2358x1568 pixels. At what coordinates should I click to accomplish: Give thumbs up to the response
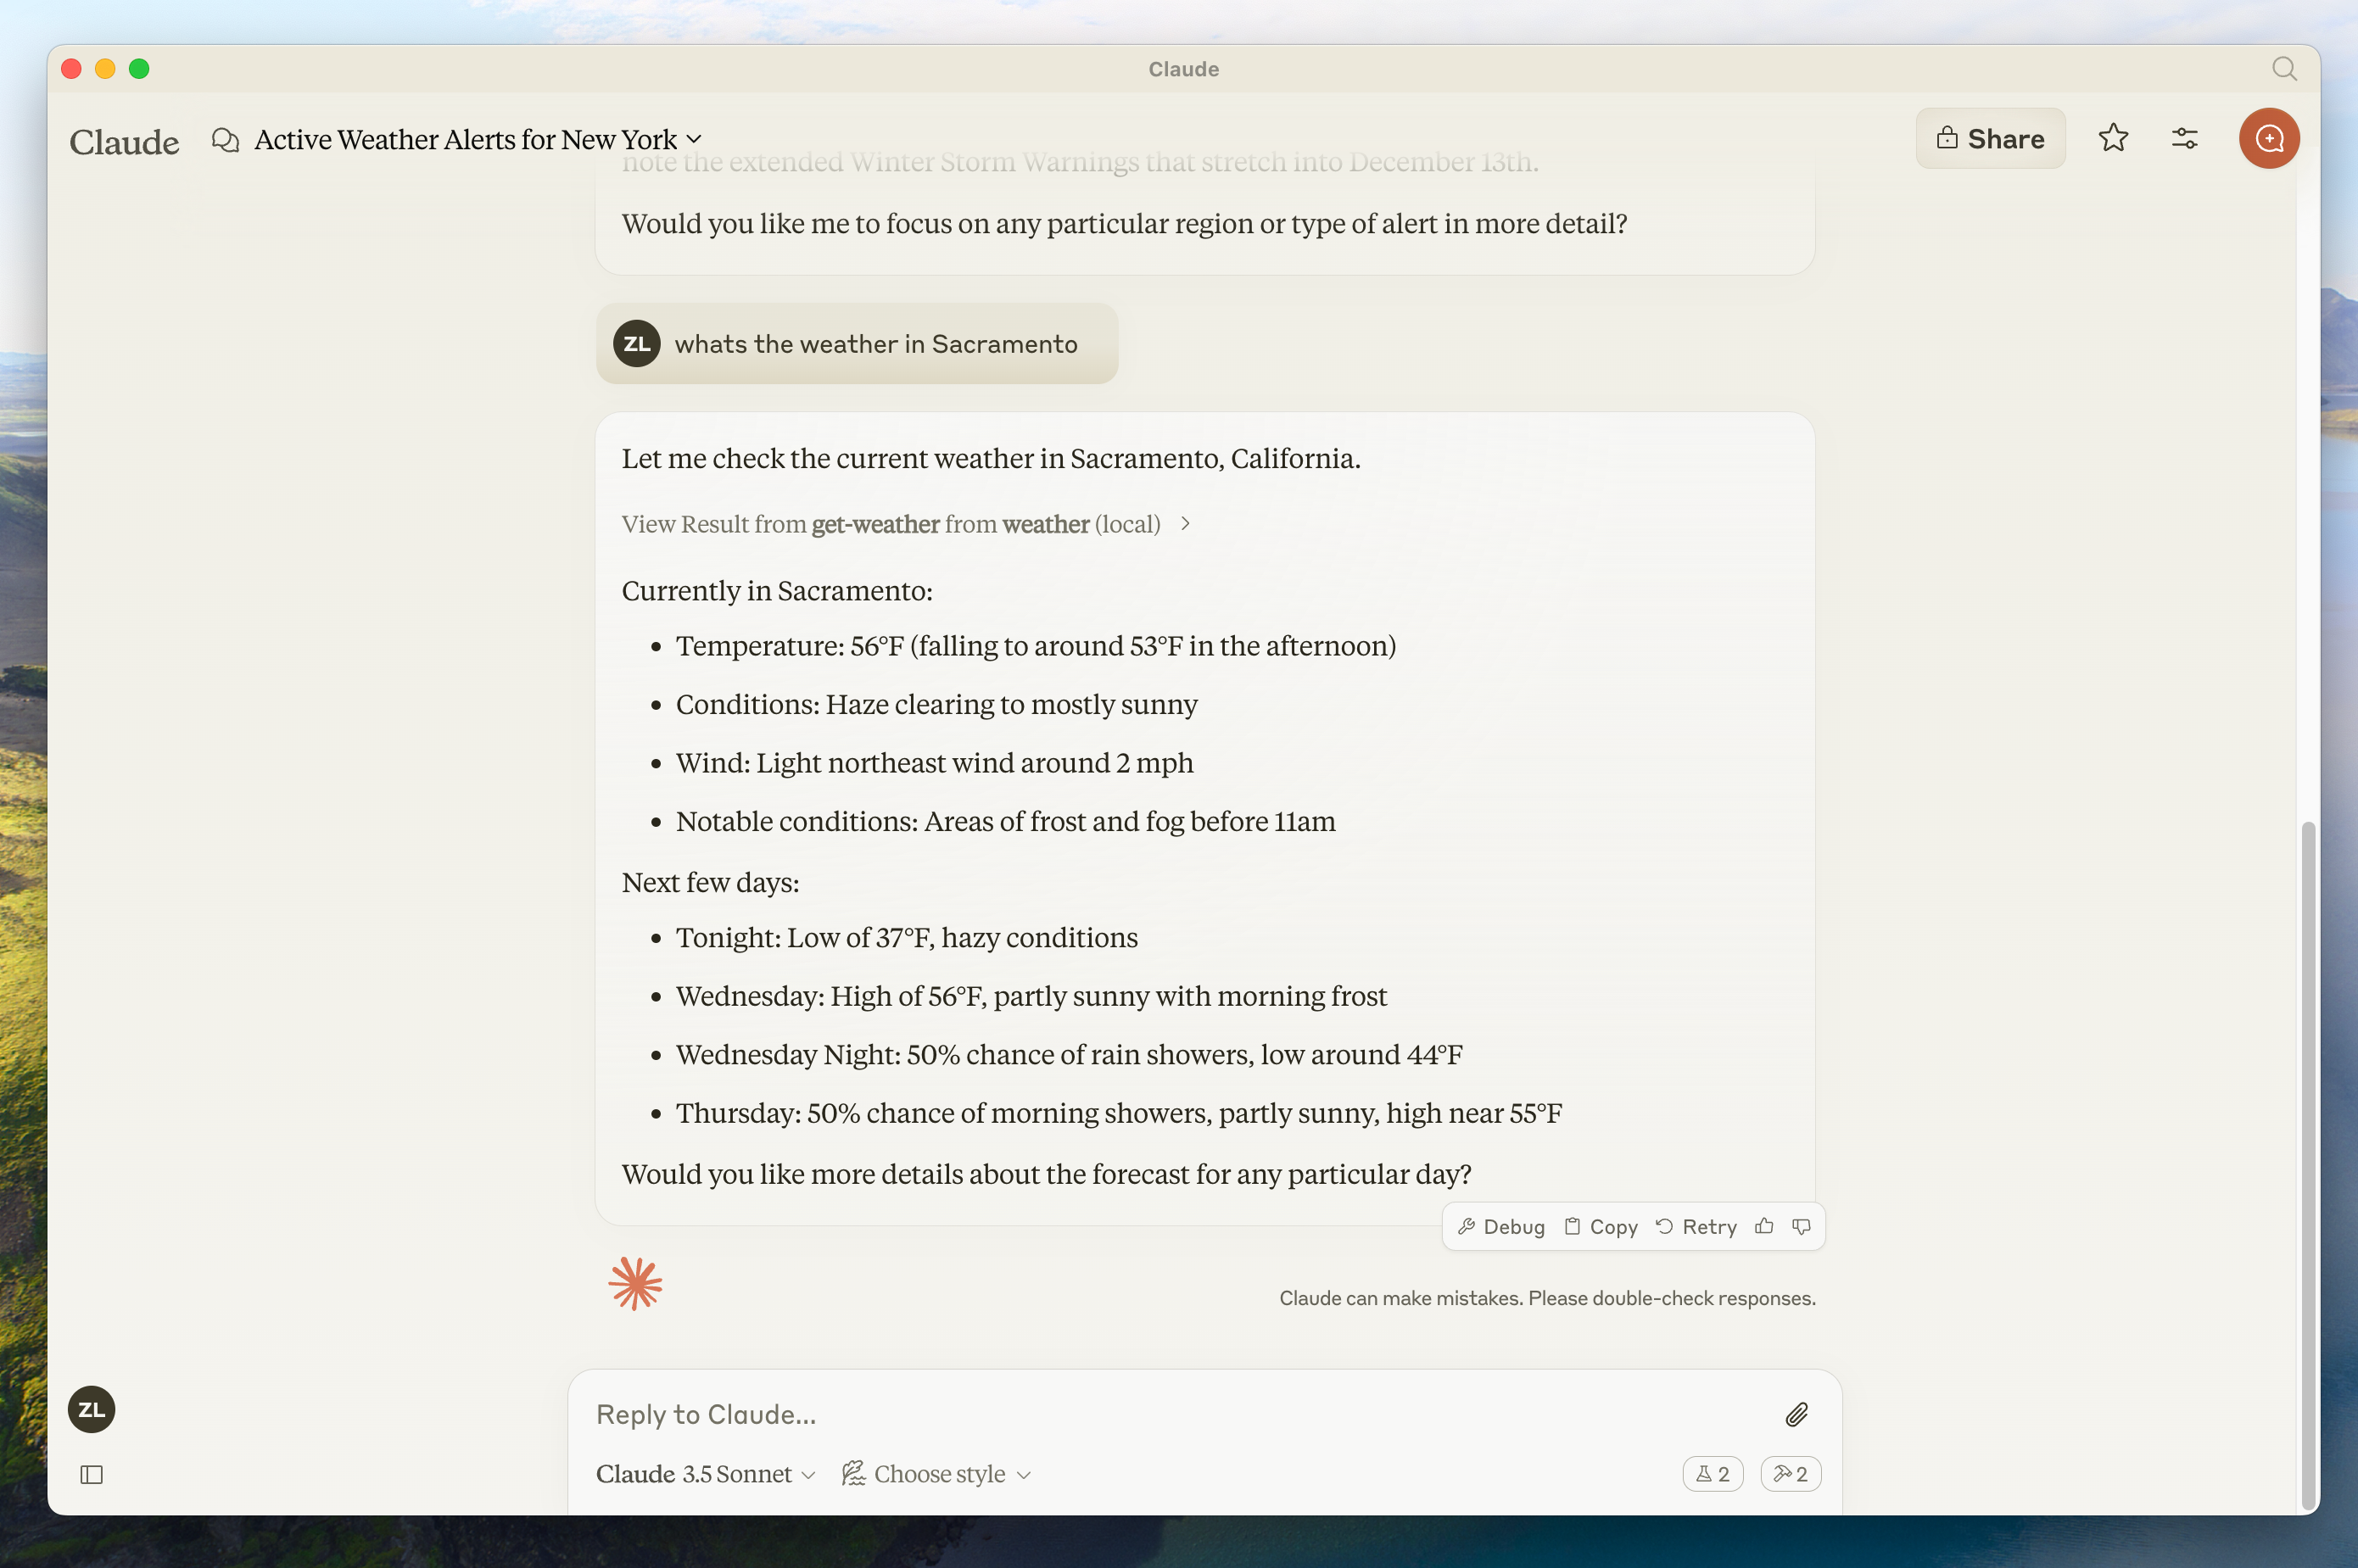[1764, 1226]
